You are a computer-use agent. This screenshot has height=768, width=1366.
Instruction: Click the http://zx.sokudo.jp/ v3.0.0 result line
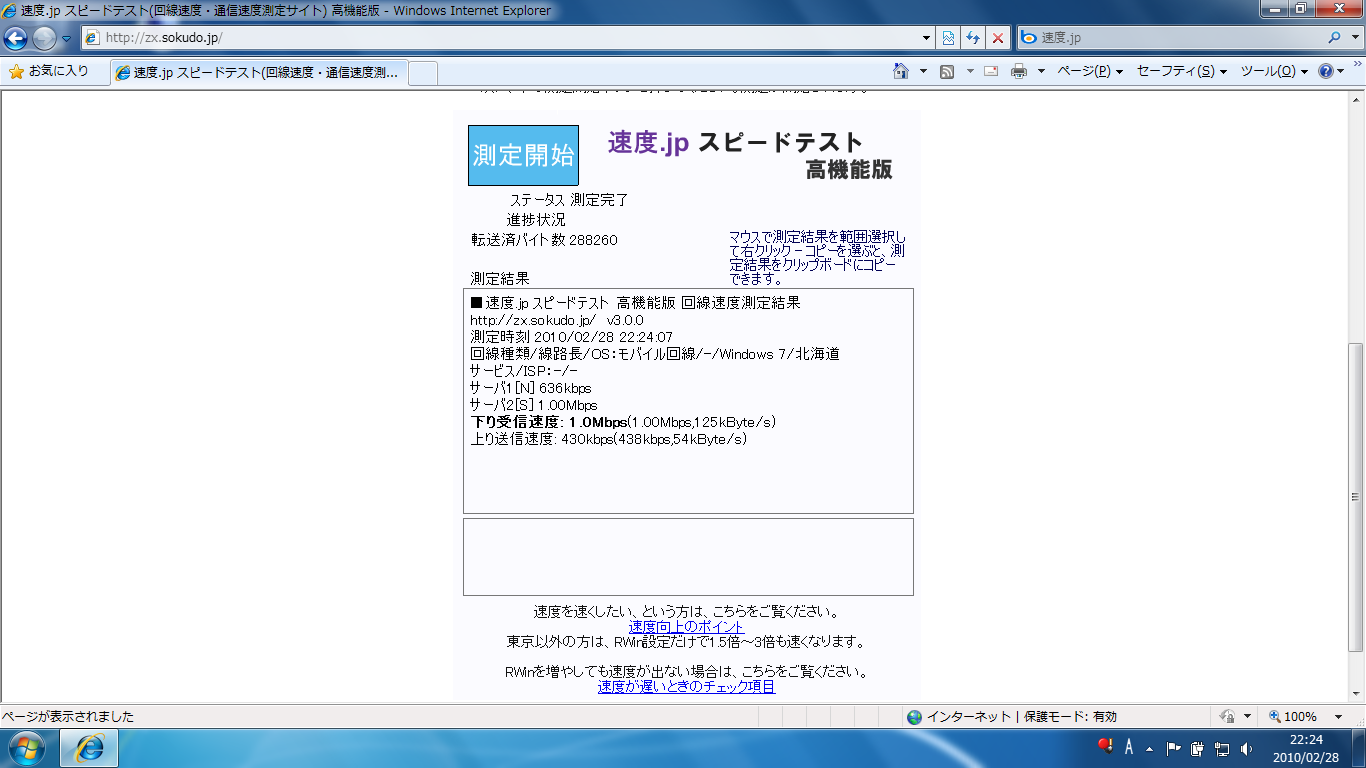pyautogui.click(x=557, y=320)
